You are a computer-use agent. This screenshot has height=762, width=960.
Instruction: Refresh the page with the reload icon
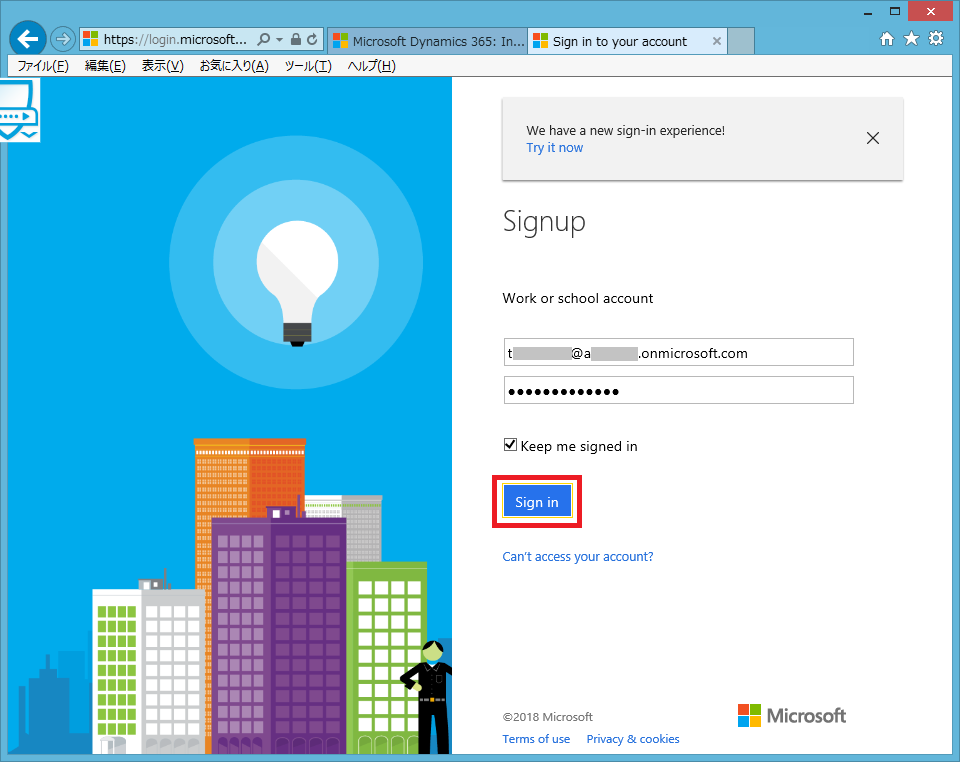click(x=312, y=40)
